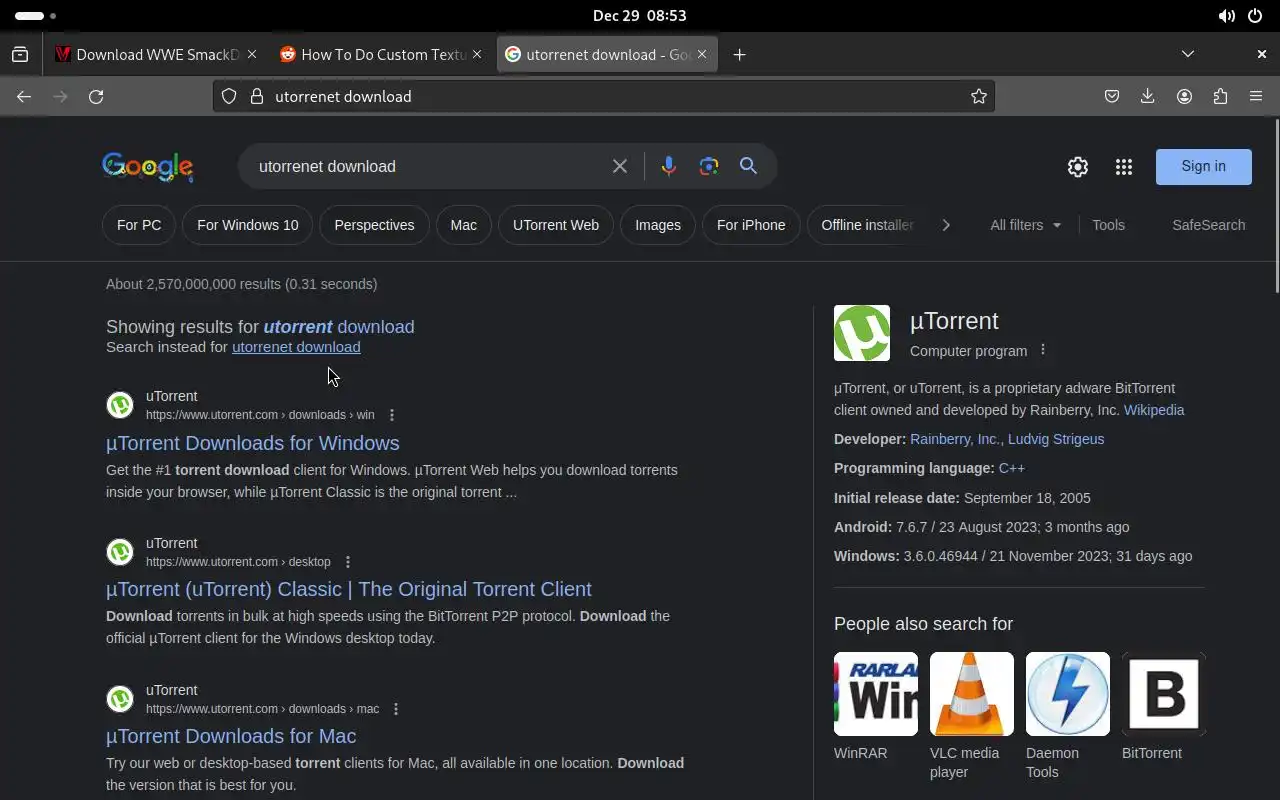
Task: Open more options for uTorrent Mac result
Action: pyautogui.click(x=396, y=709)
